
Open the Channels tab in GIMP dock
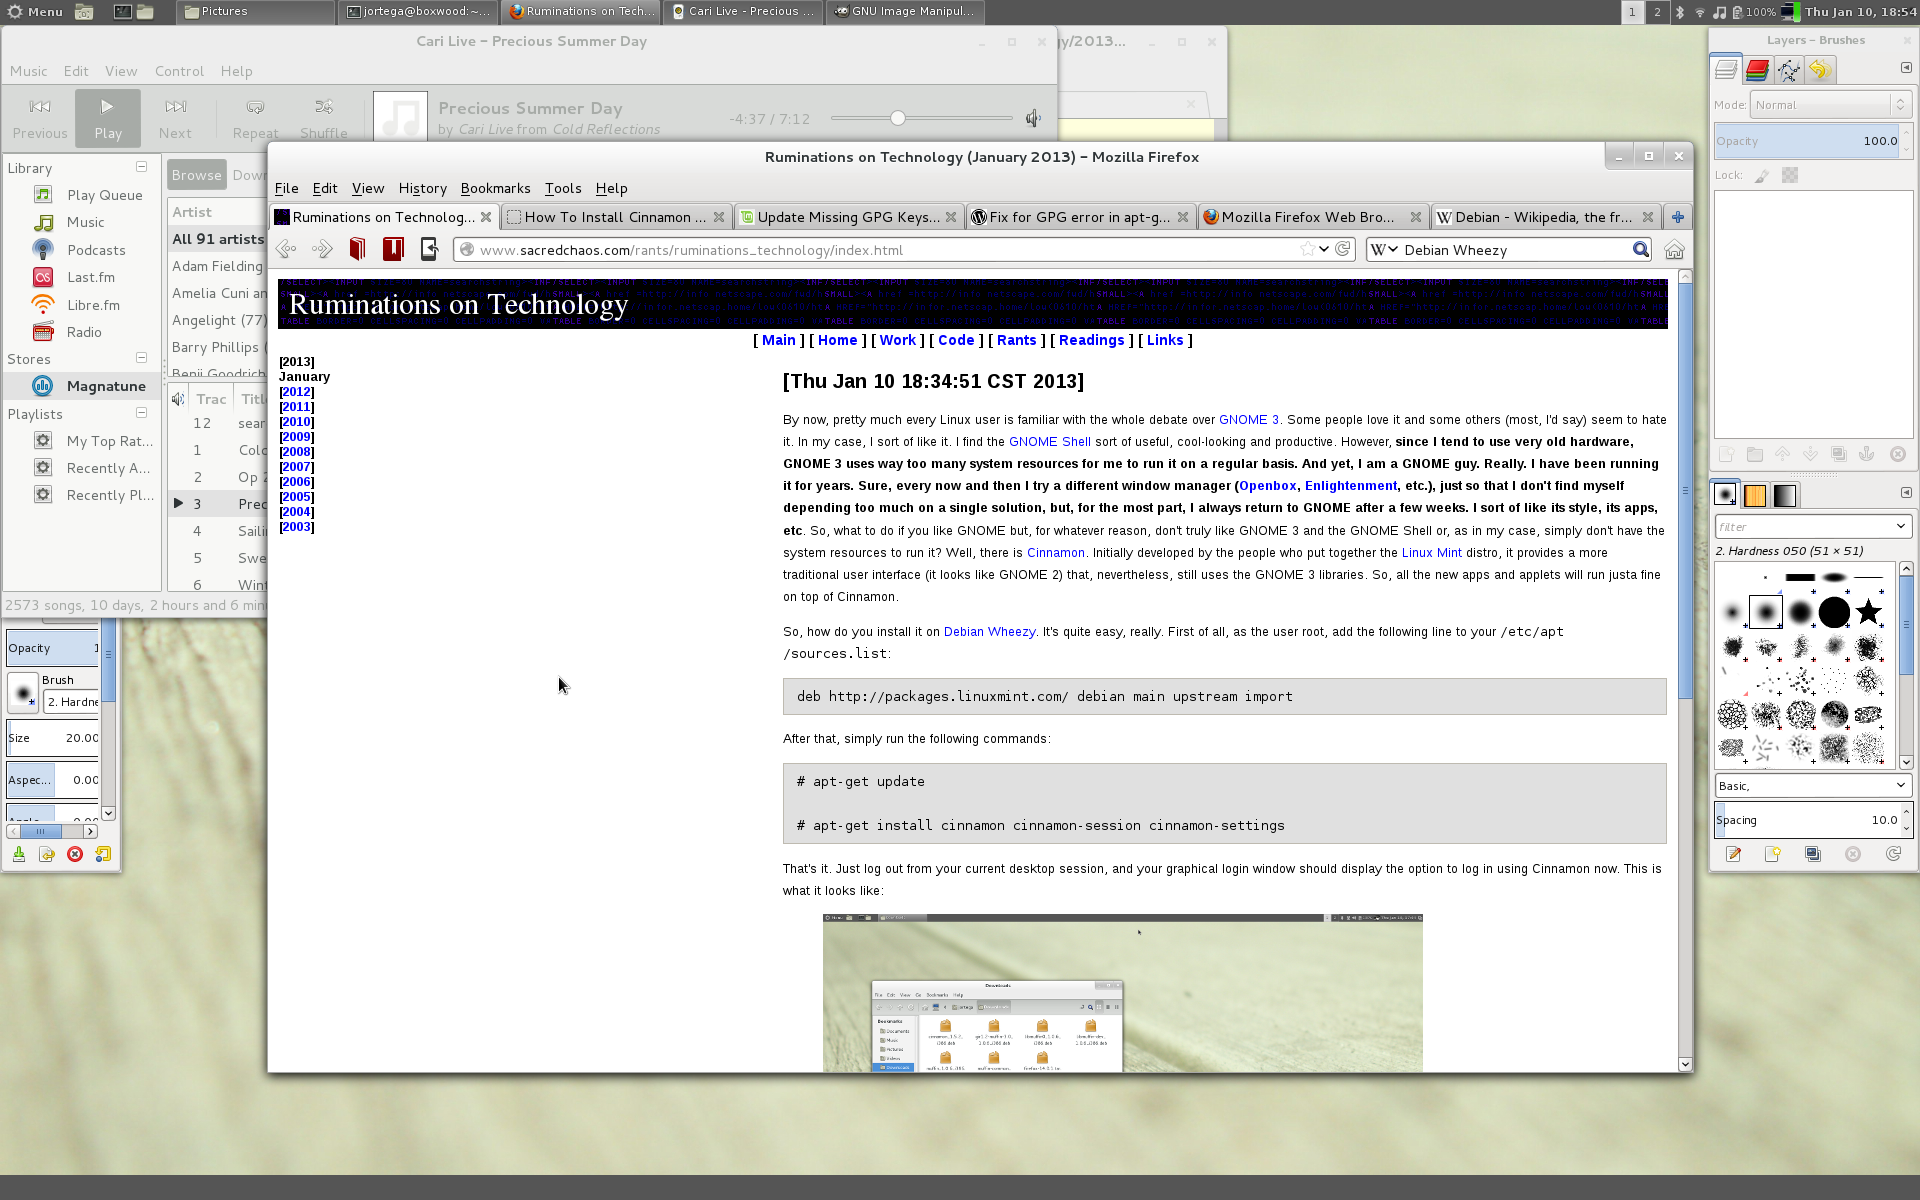point(1757,69)
